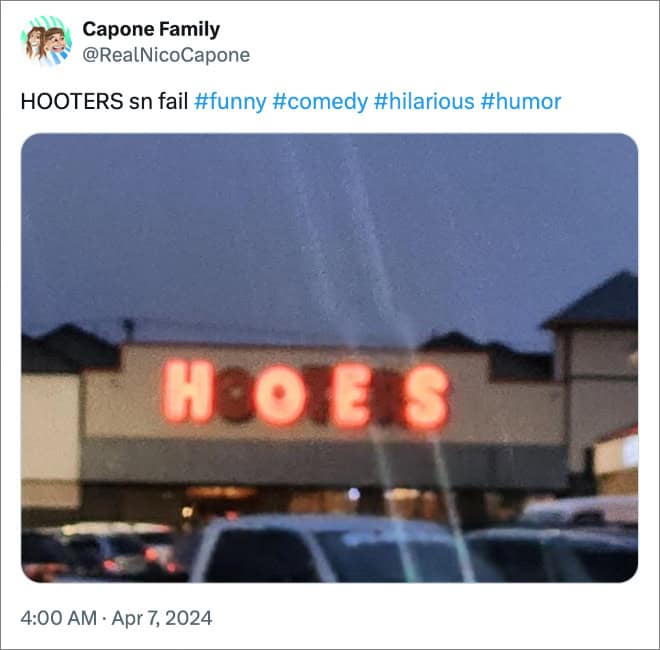Screen dimensions: 660x650
Task: Click the Apr 7, 2024 date
Action: pyautogui.click(x=162, y=618)
